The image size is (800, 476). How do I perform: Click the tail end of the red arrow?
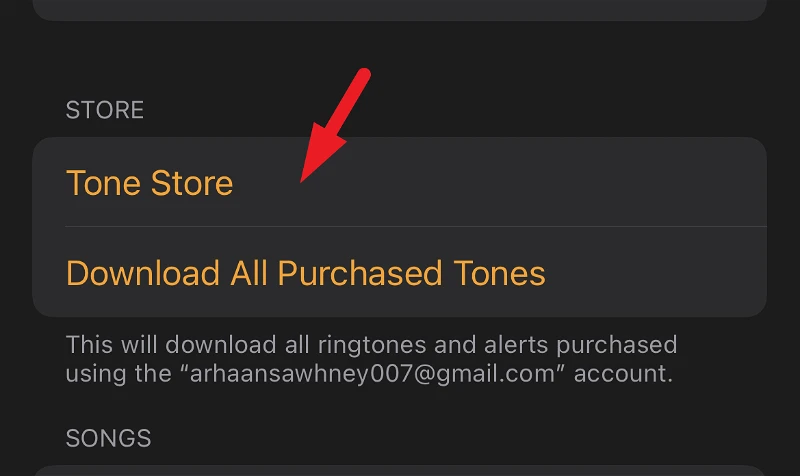[364, 74]
